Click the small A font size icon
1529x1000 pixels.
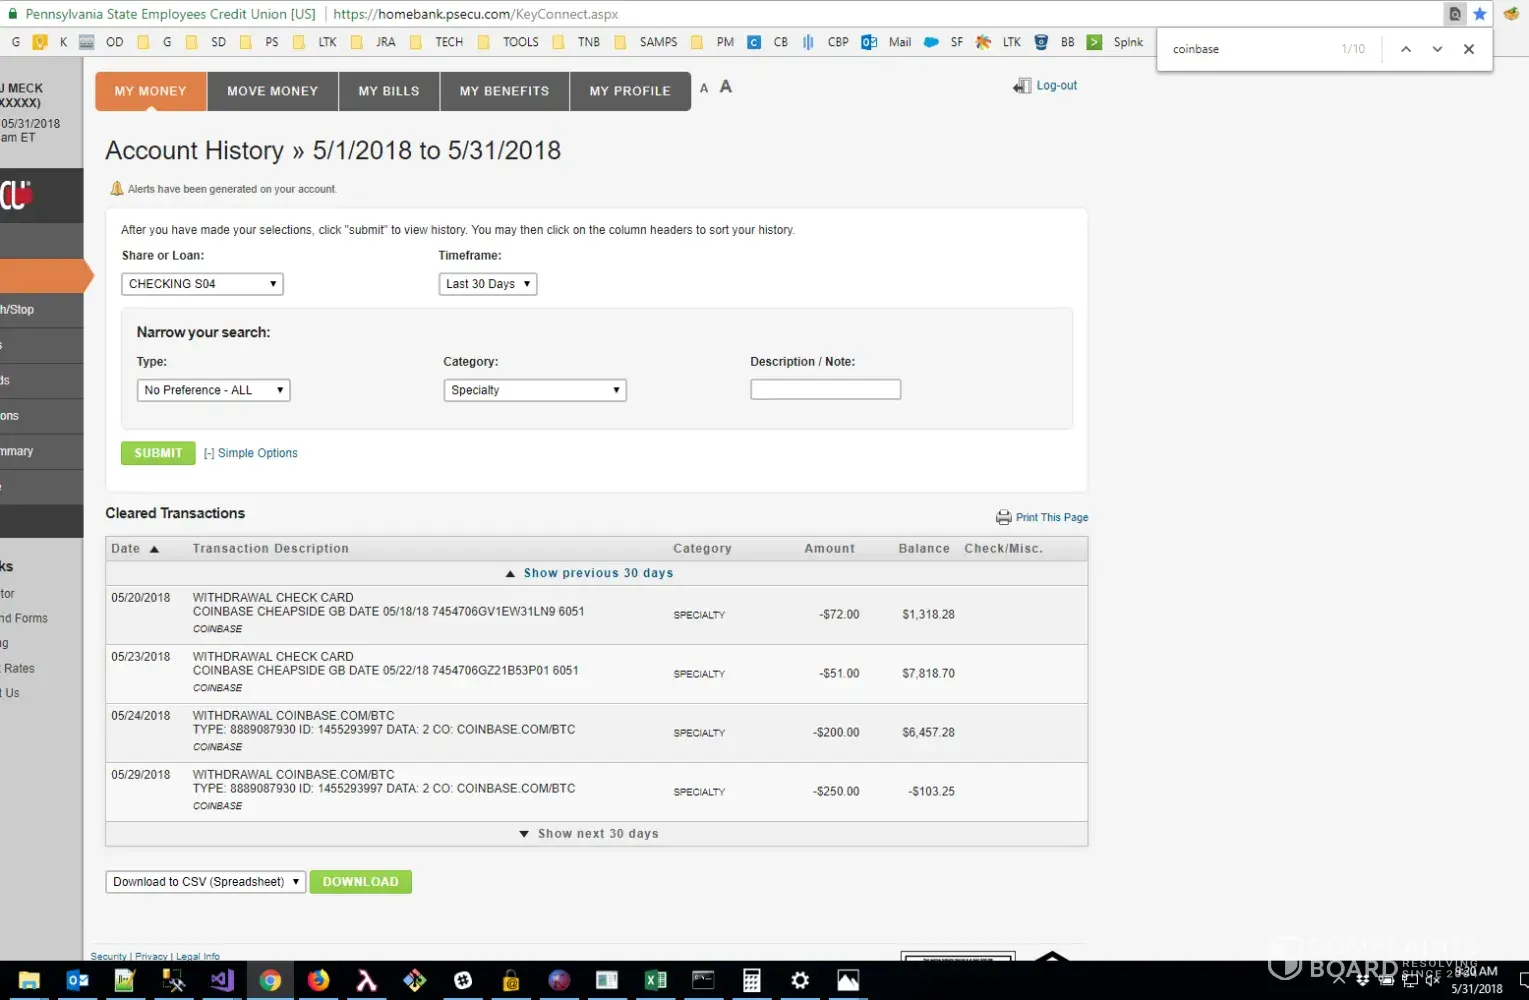pyautogui.click(x=704, y=89)
